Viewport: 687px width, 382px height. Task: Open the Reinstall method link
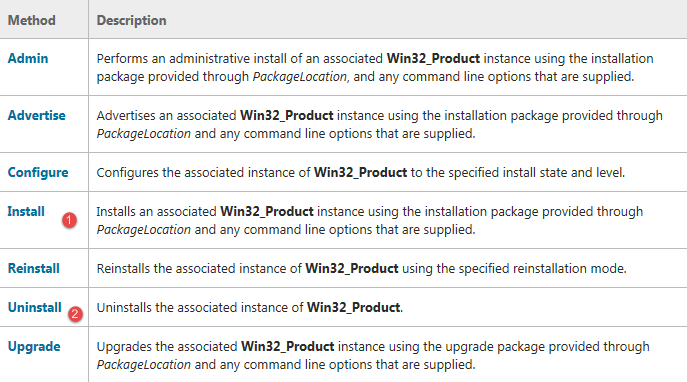point(34,268)
